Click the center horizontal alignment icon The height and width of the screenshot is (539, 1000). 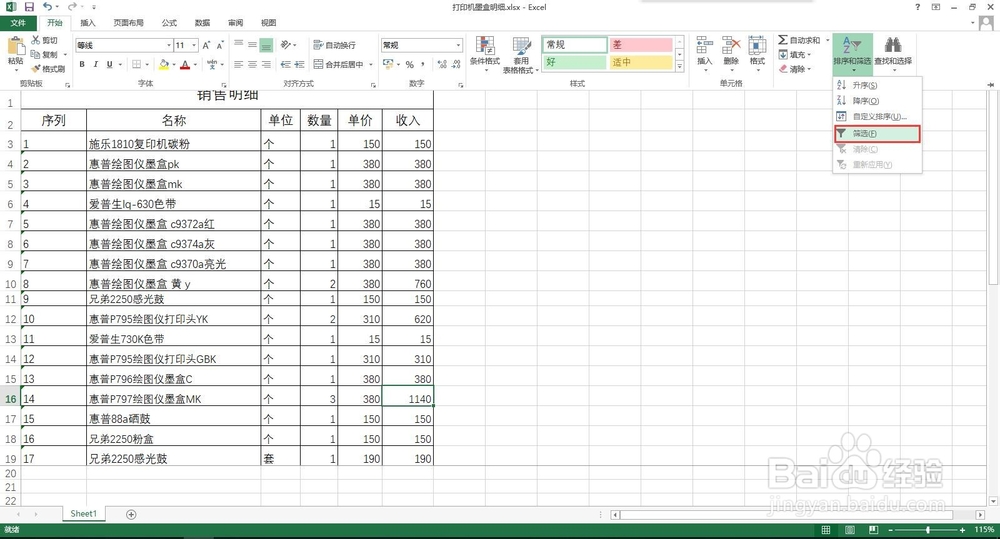point(253,64)
